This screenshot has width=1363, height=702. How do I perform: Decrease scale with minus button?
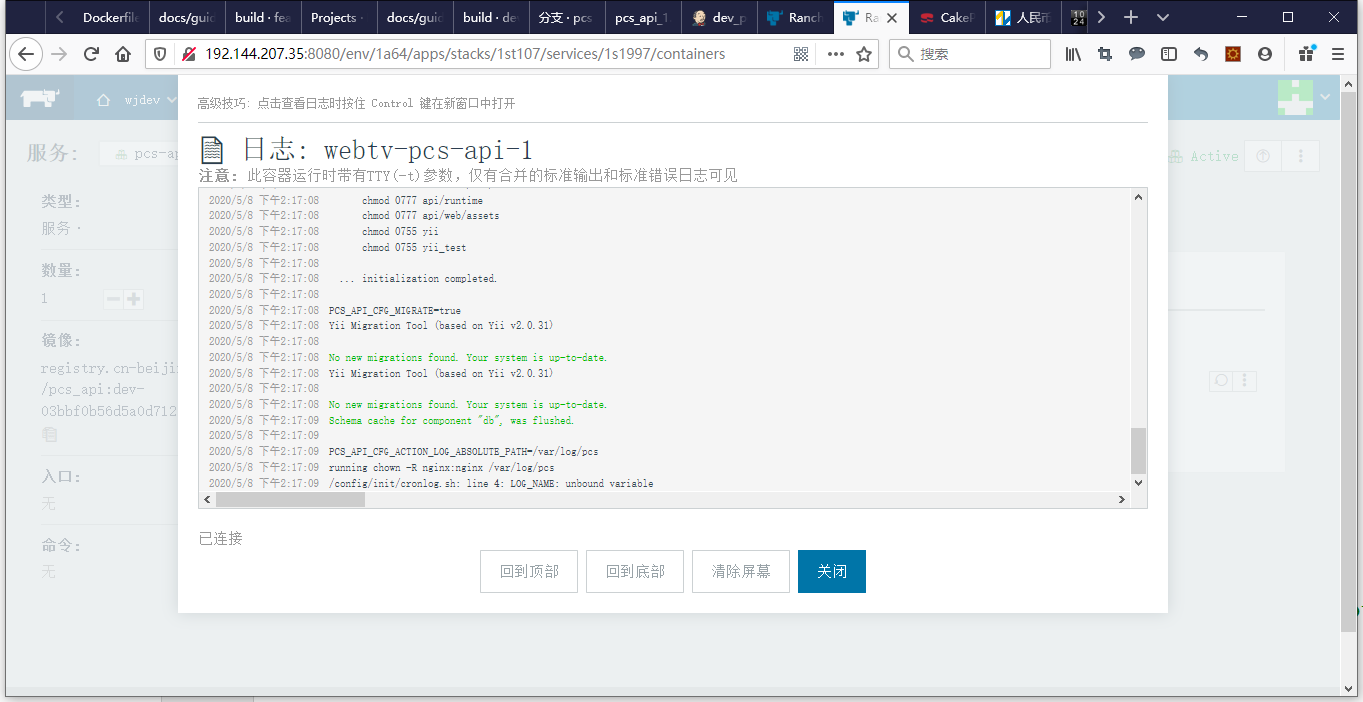(114, 299)
